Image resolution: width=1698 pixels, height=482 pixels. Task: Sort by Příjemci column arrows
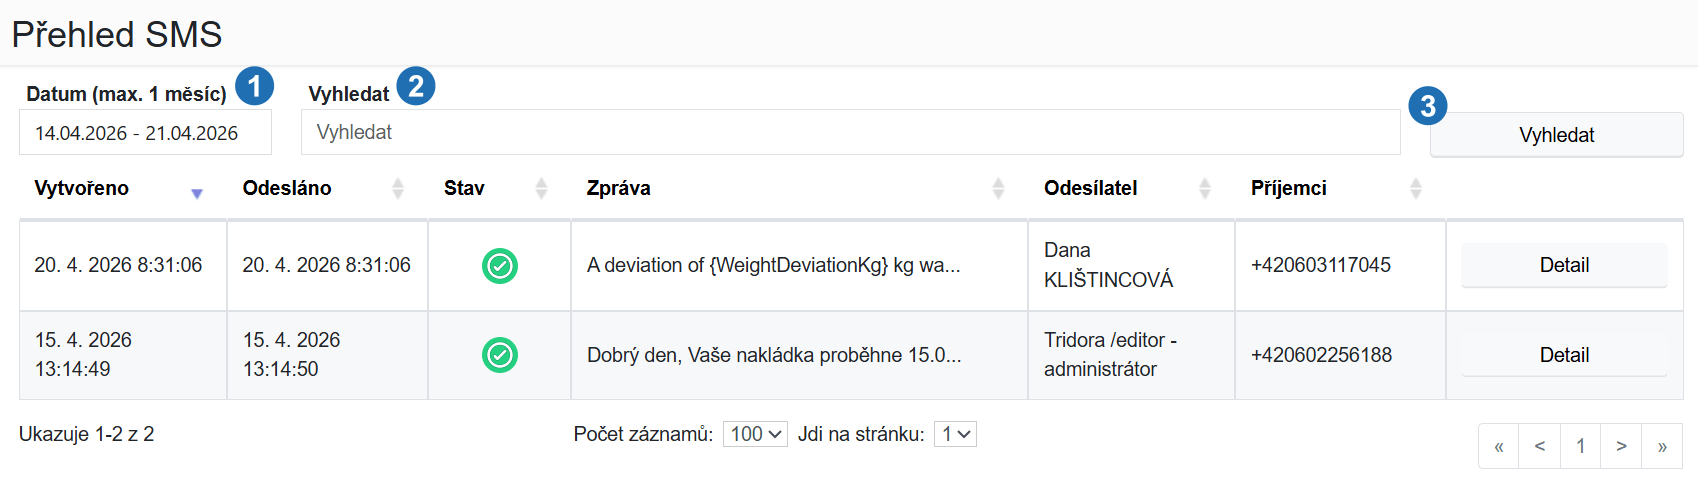[1416, 188]
